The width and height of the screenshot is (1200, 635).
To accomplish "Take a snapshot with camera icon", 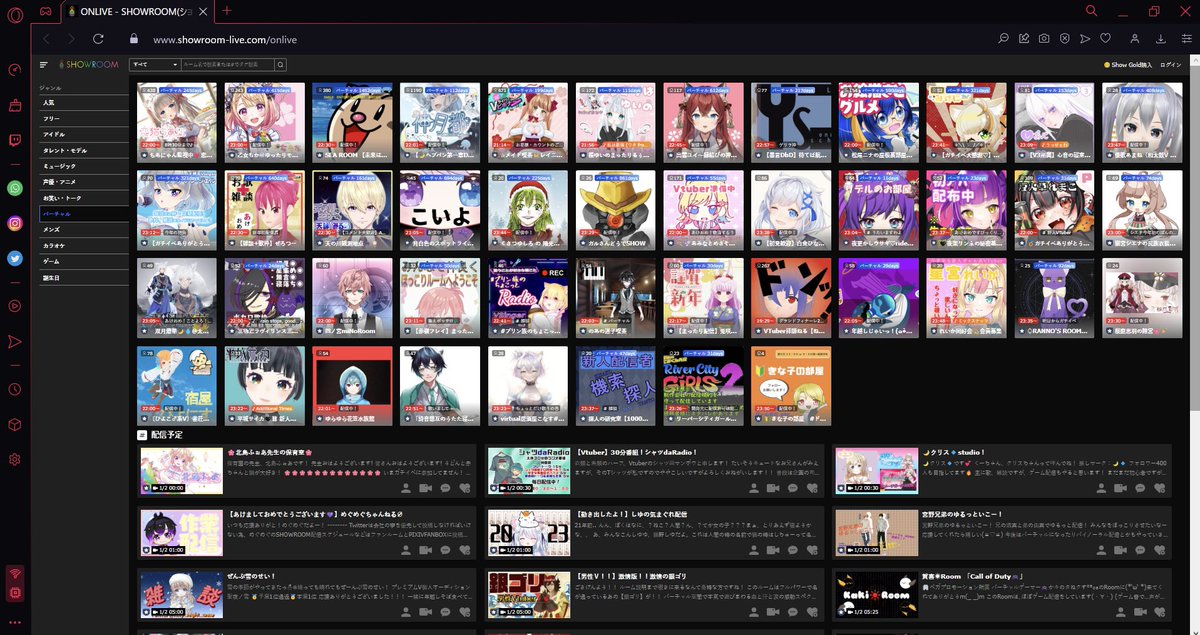I will [x=1044, y=39].
